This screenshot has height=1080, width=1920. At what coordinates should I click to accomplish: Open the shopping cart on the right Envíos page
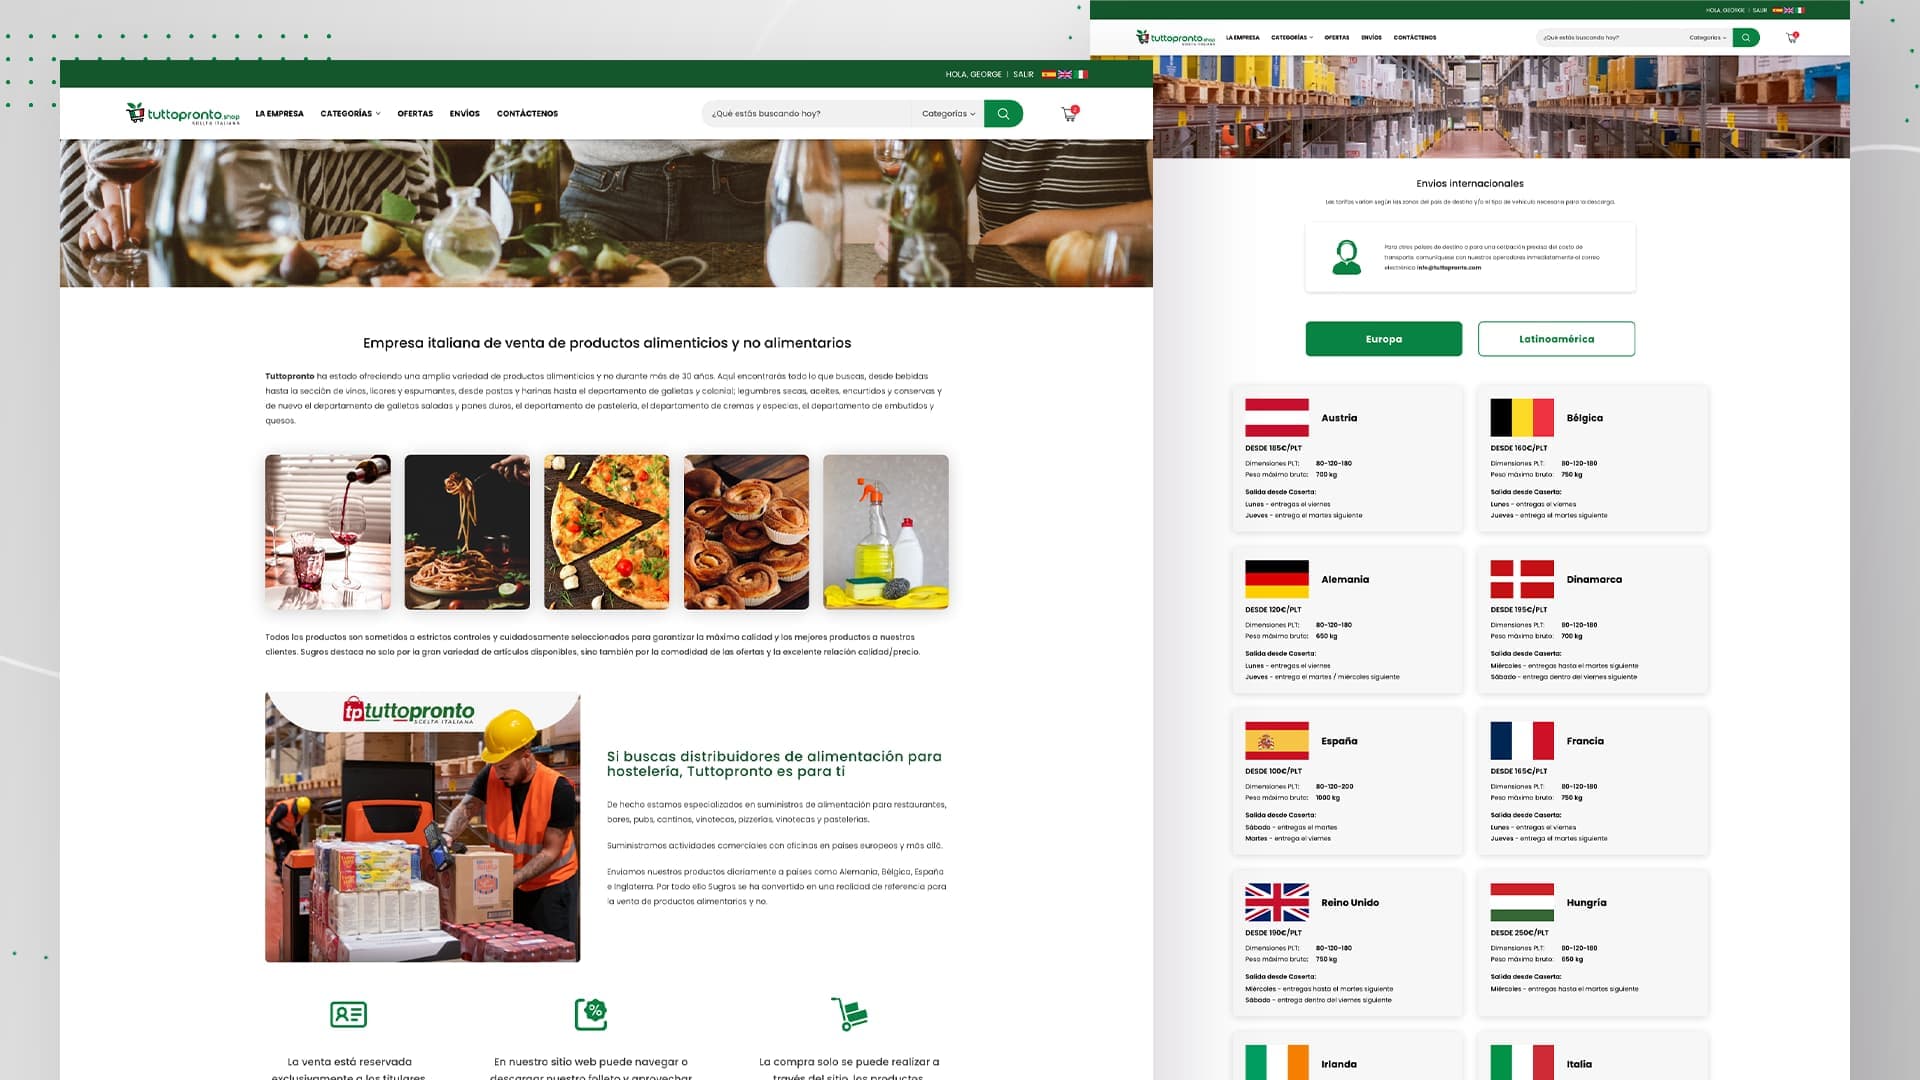coord(1792,37)
